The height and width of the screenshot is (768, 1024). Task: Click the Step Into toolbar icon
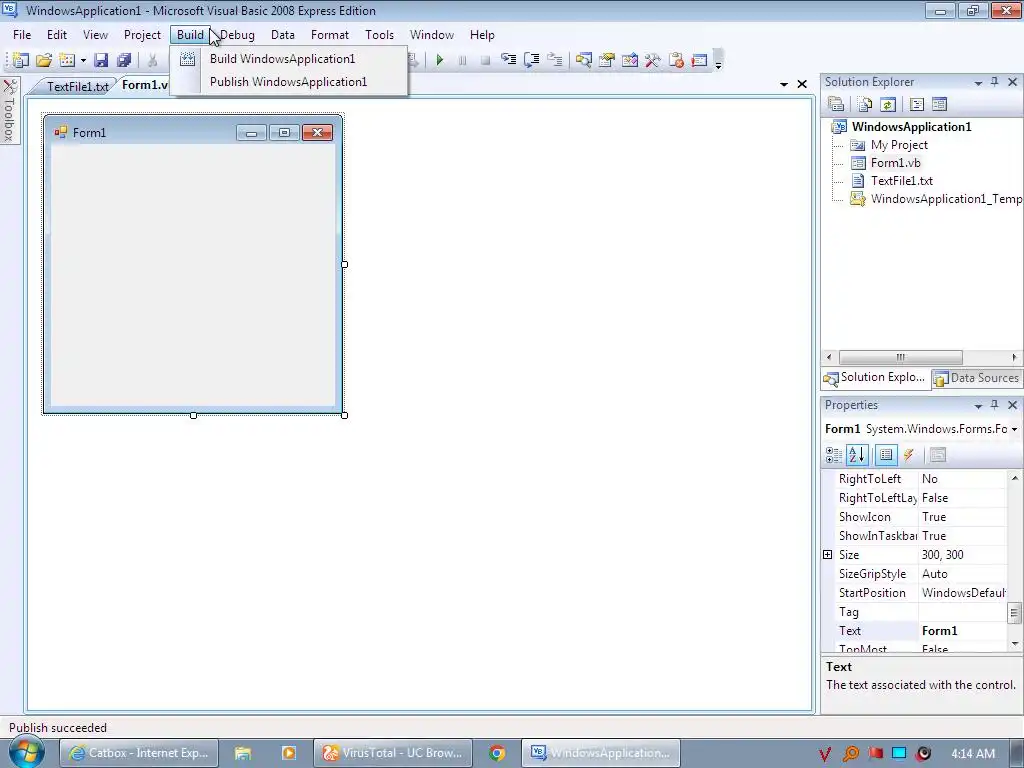tap(509, 60)
